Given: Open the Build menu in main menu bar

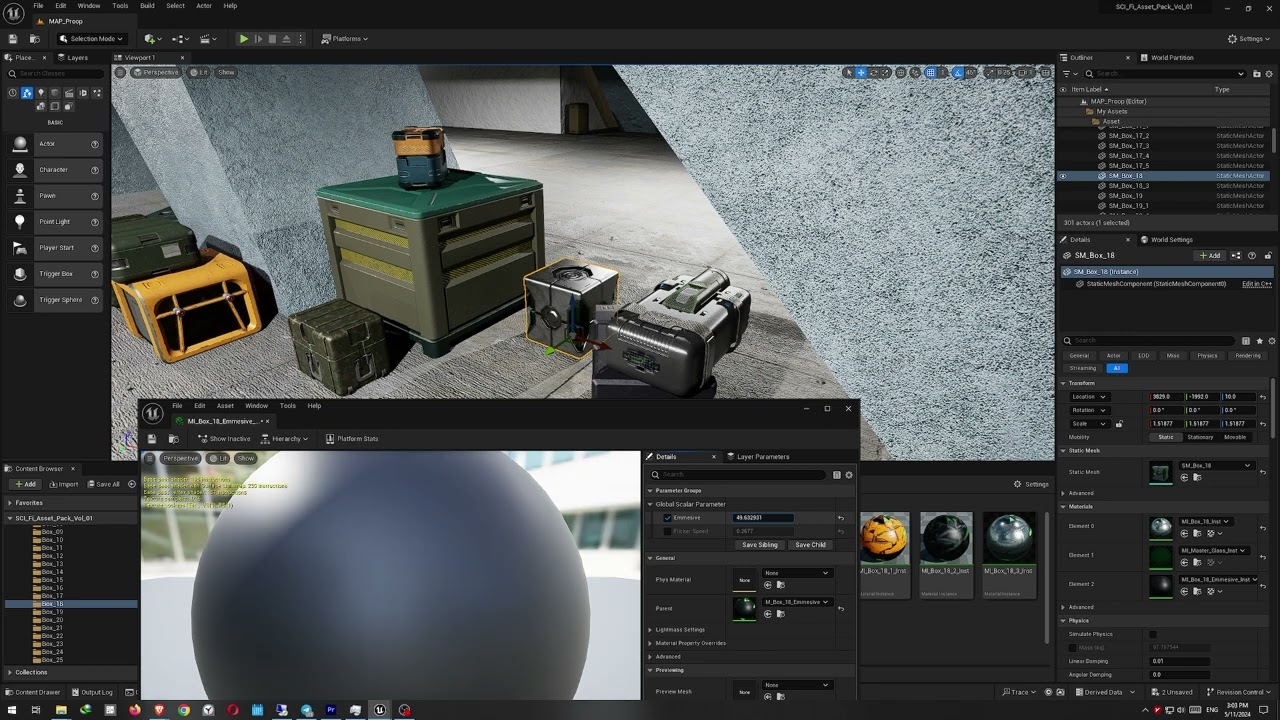Looking at the screenshot, I should pyautogui.click(x=147, y=6).
